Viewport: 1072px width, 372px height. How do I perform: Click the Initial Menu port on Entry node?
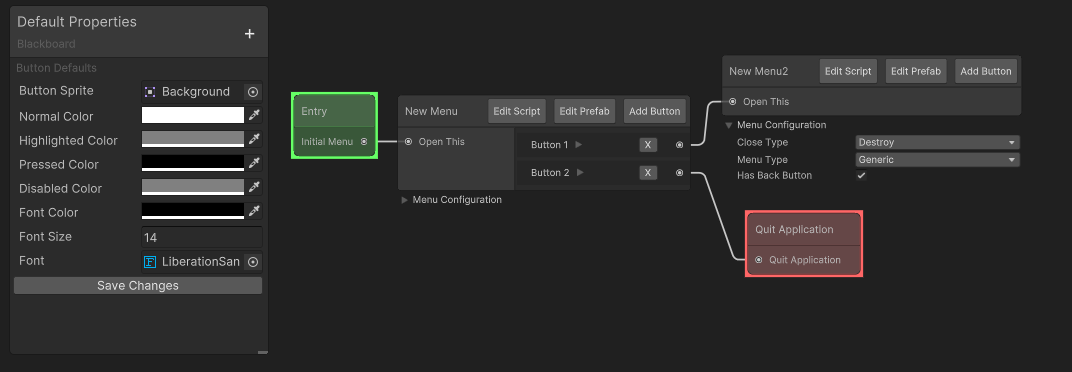[x=364, y=142]
